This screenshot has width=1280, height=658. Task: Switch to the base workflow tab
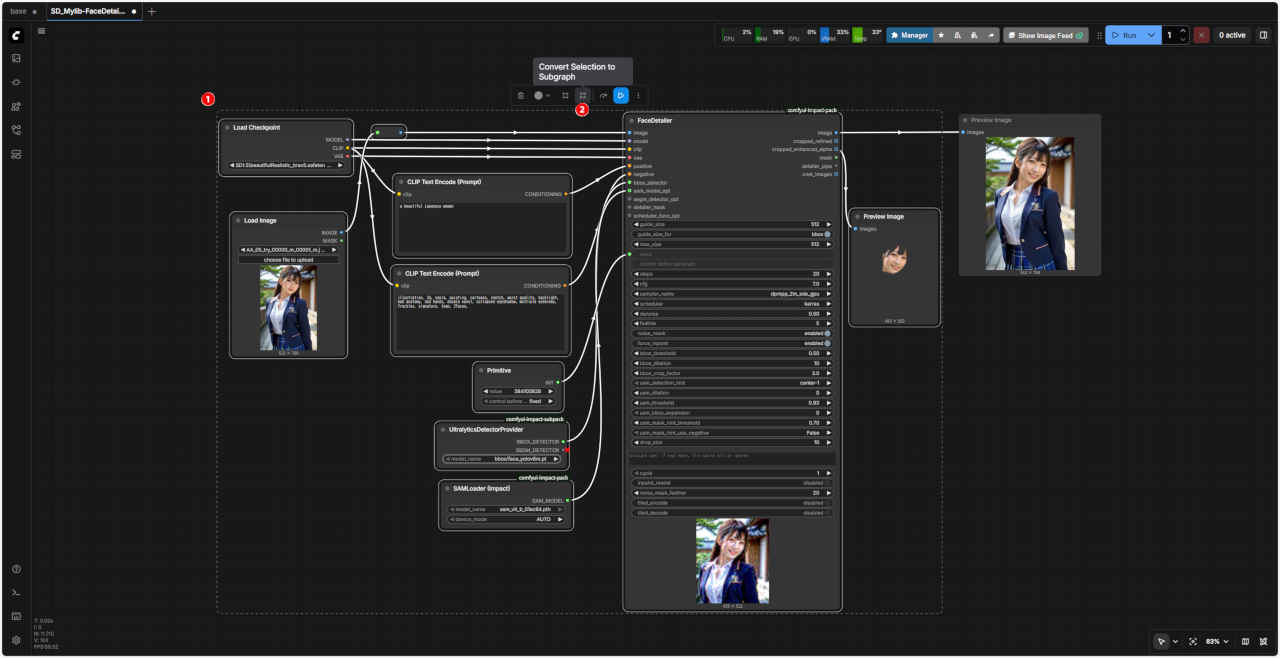point(18,12)
